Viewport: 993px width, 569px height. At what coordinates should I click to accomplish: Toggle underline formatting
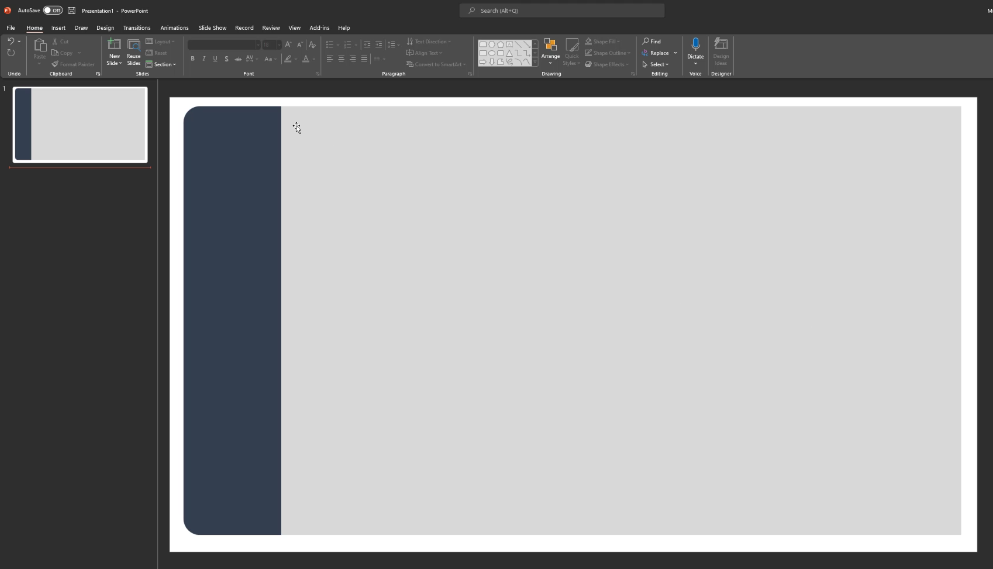click(215, 59)
